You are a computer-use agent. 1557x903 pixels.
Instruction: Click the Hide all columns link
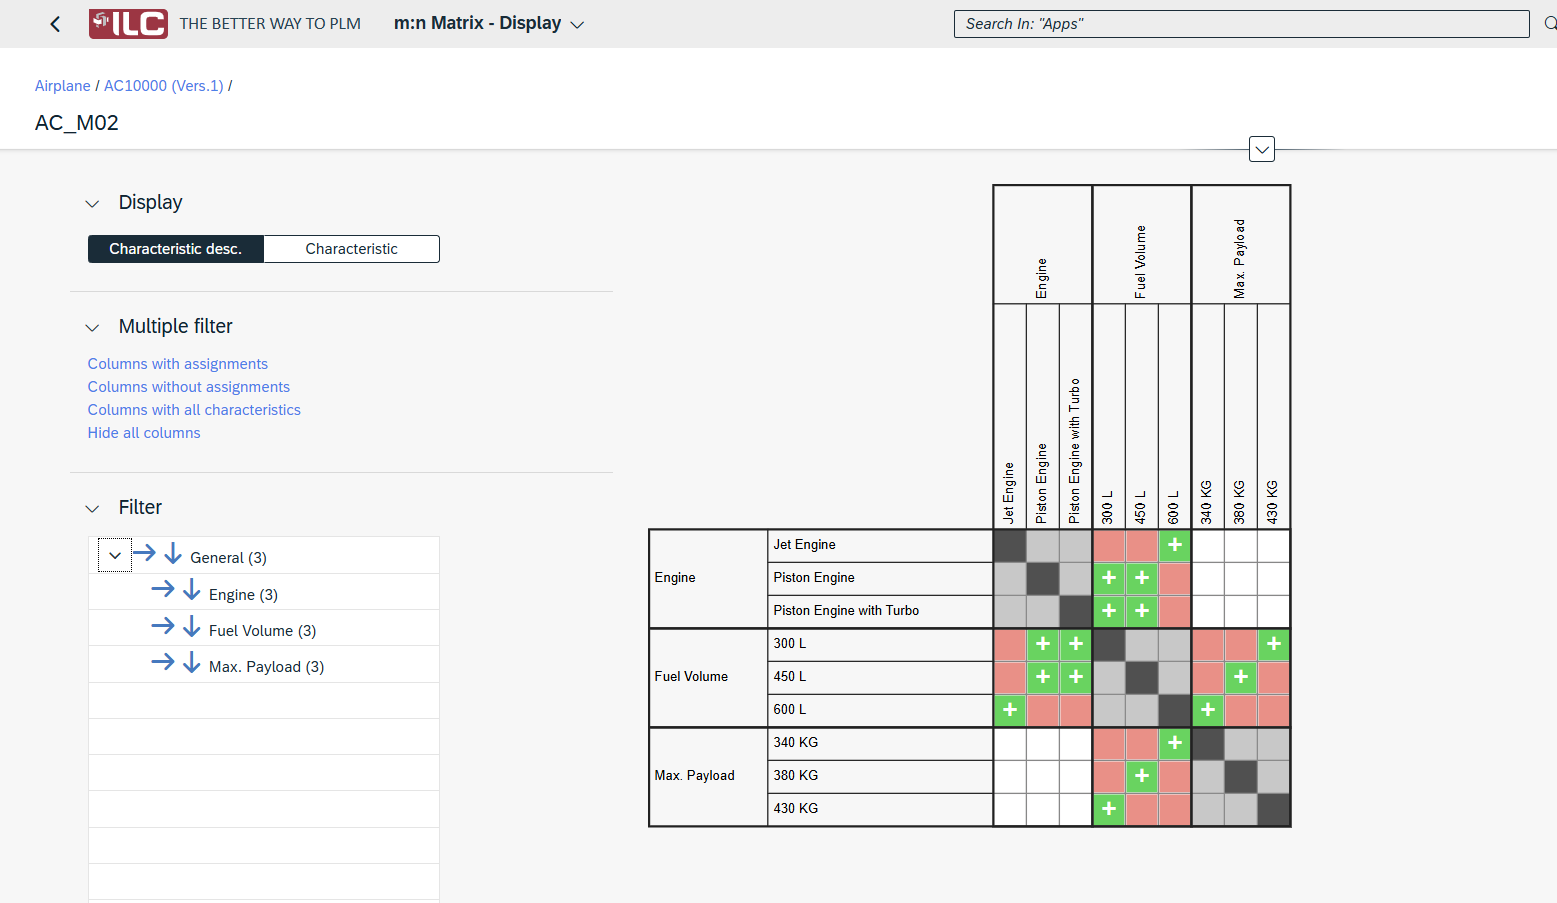click(143, 432)
